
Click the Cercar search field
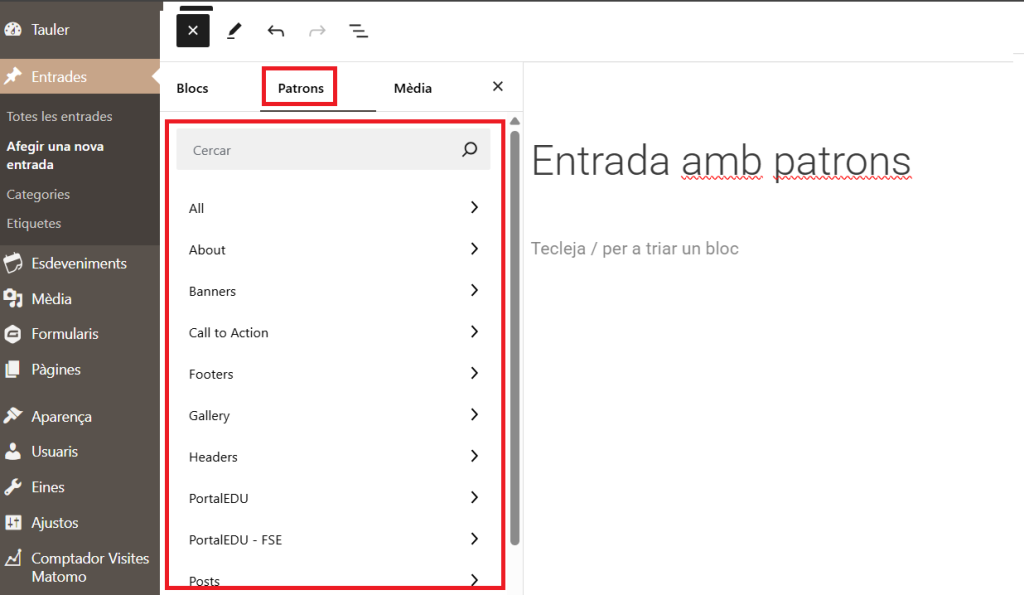320,150
